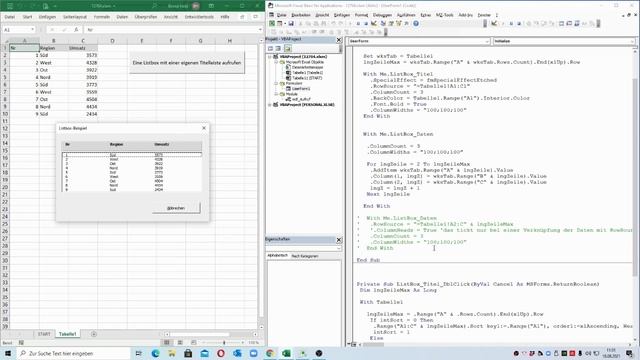The image size is (640, 360).
Task: Switch to Alphabetisch tab in Properties
Action: (278, 256)
